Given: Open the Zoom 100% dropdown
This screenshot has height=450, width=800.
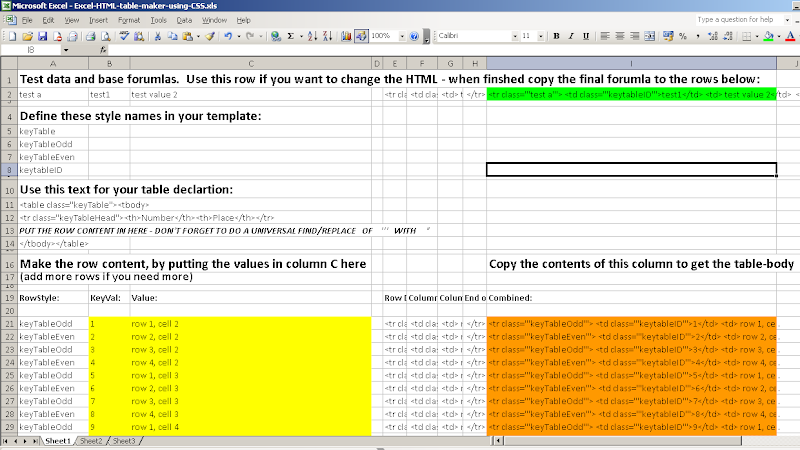Looking at the screenshot, I should pyautogui.click(x=402, y=36).
